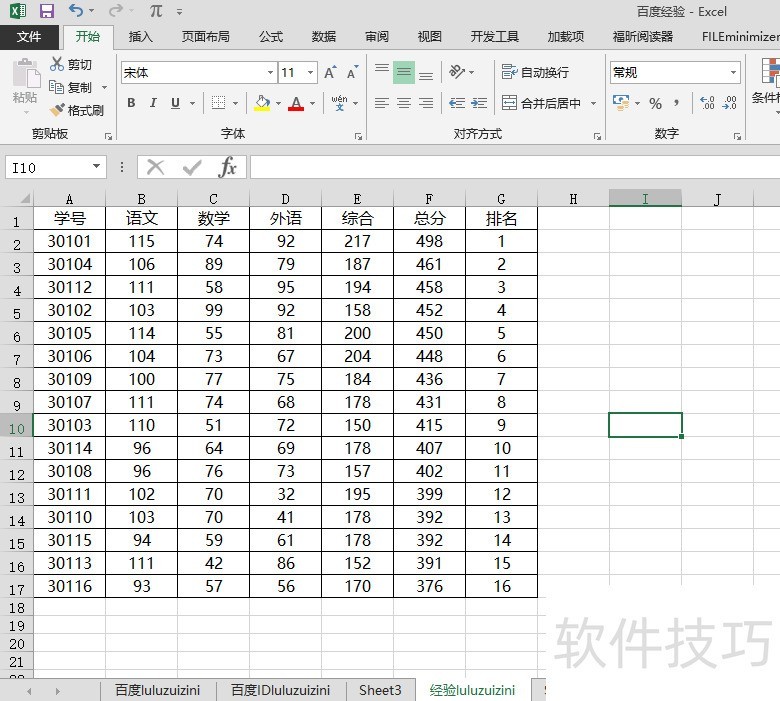Toggle underline formatting
This screenshot has width=780, height=701.
pyautogui.click(x=175, y=103)
